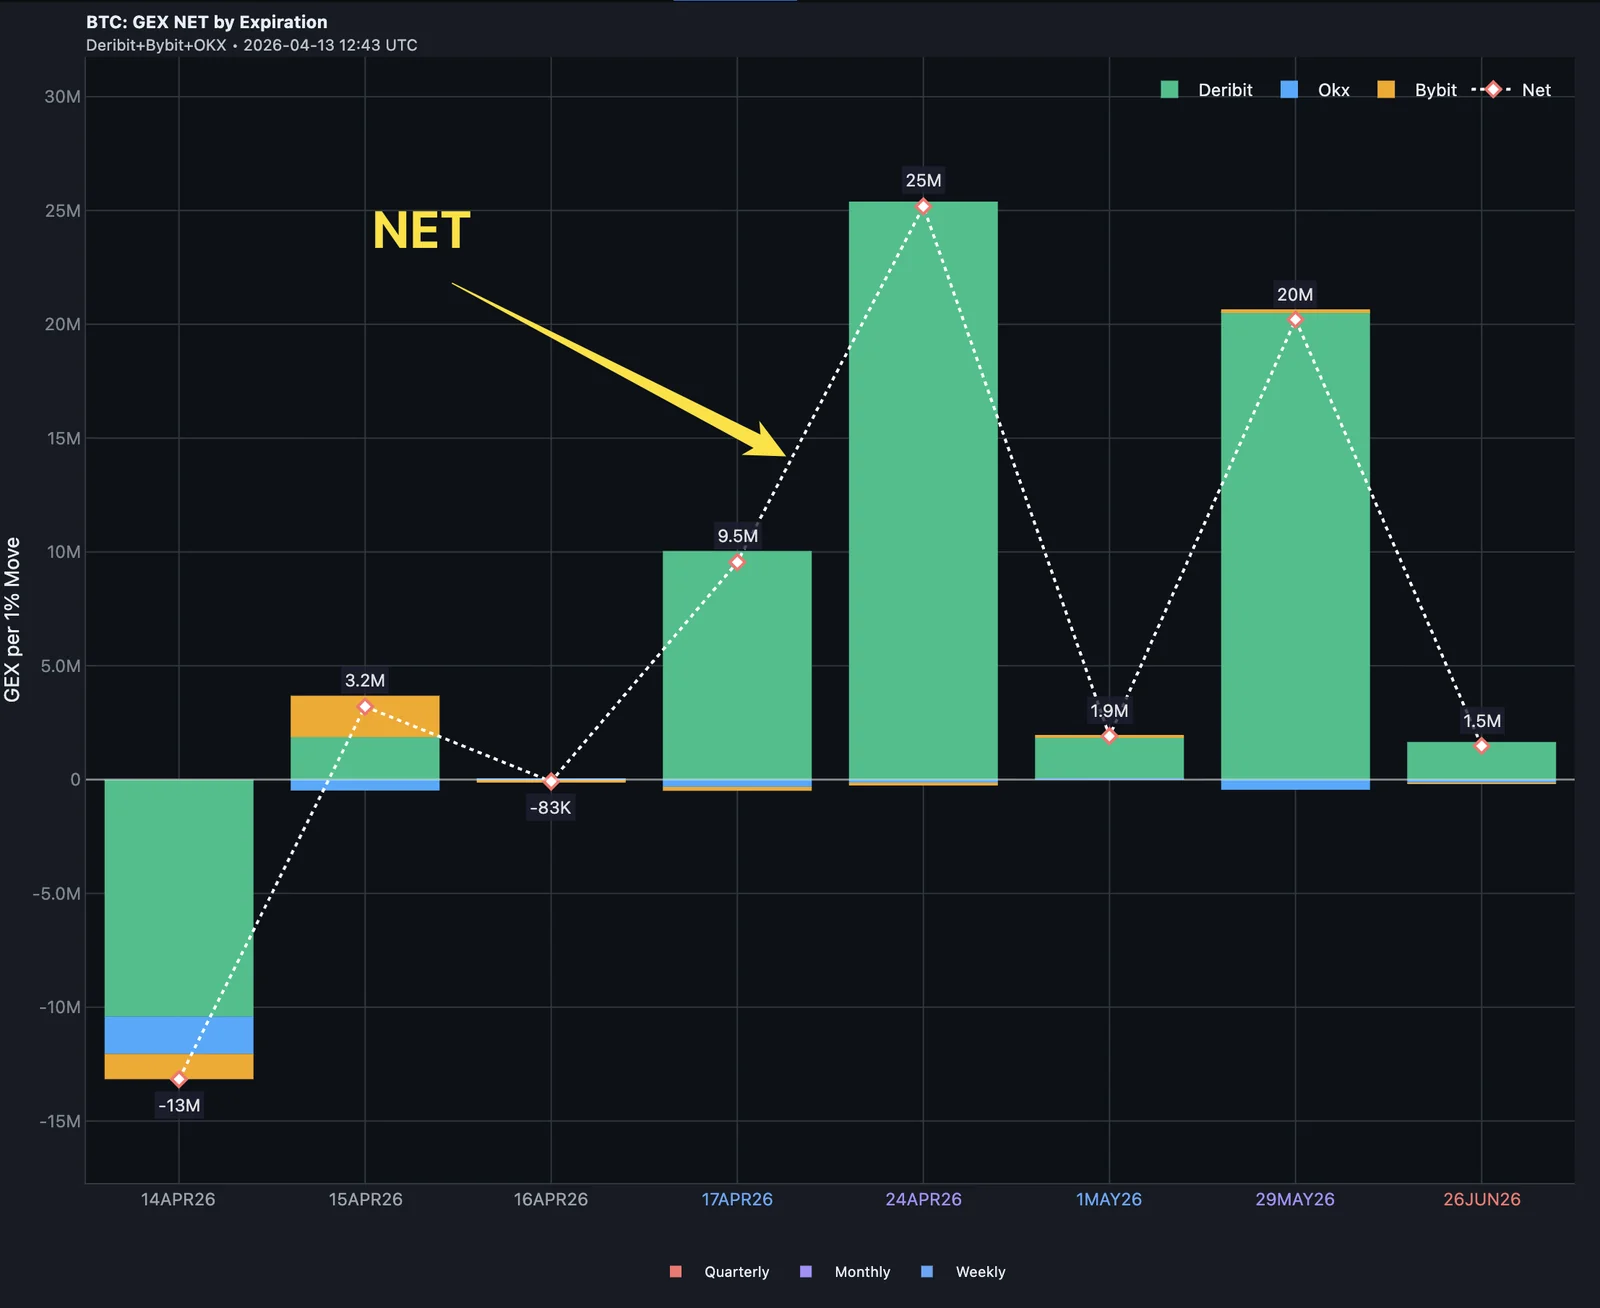Click the 2026-04-13 12:43 UTC timestamp text
Viewport: 1600px width, 1308px height.
coord(331,44)
